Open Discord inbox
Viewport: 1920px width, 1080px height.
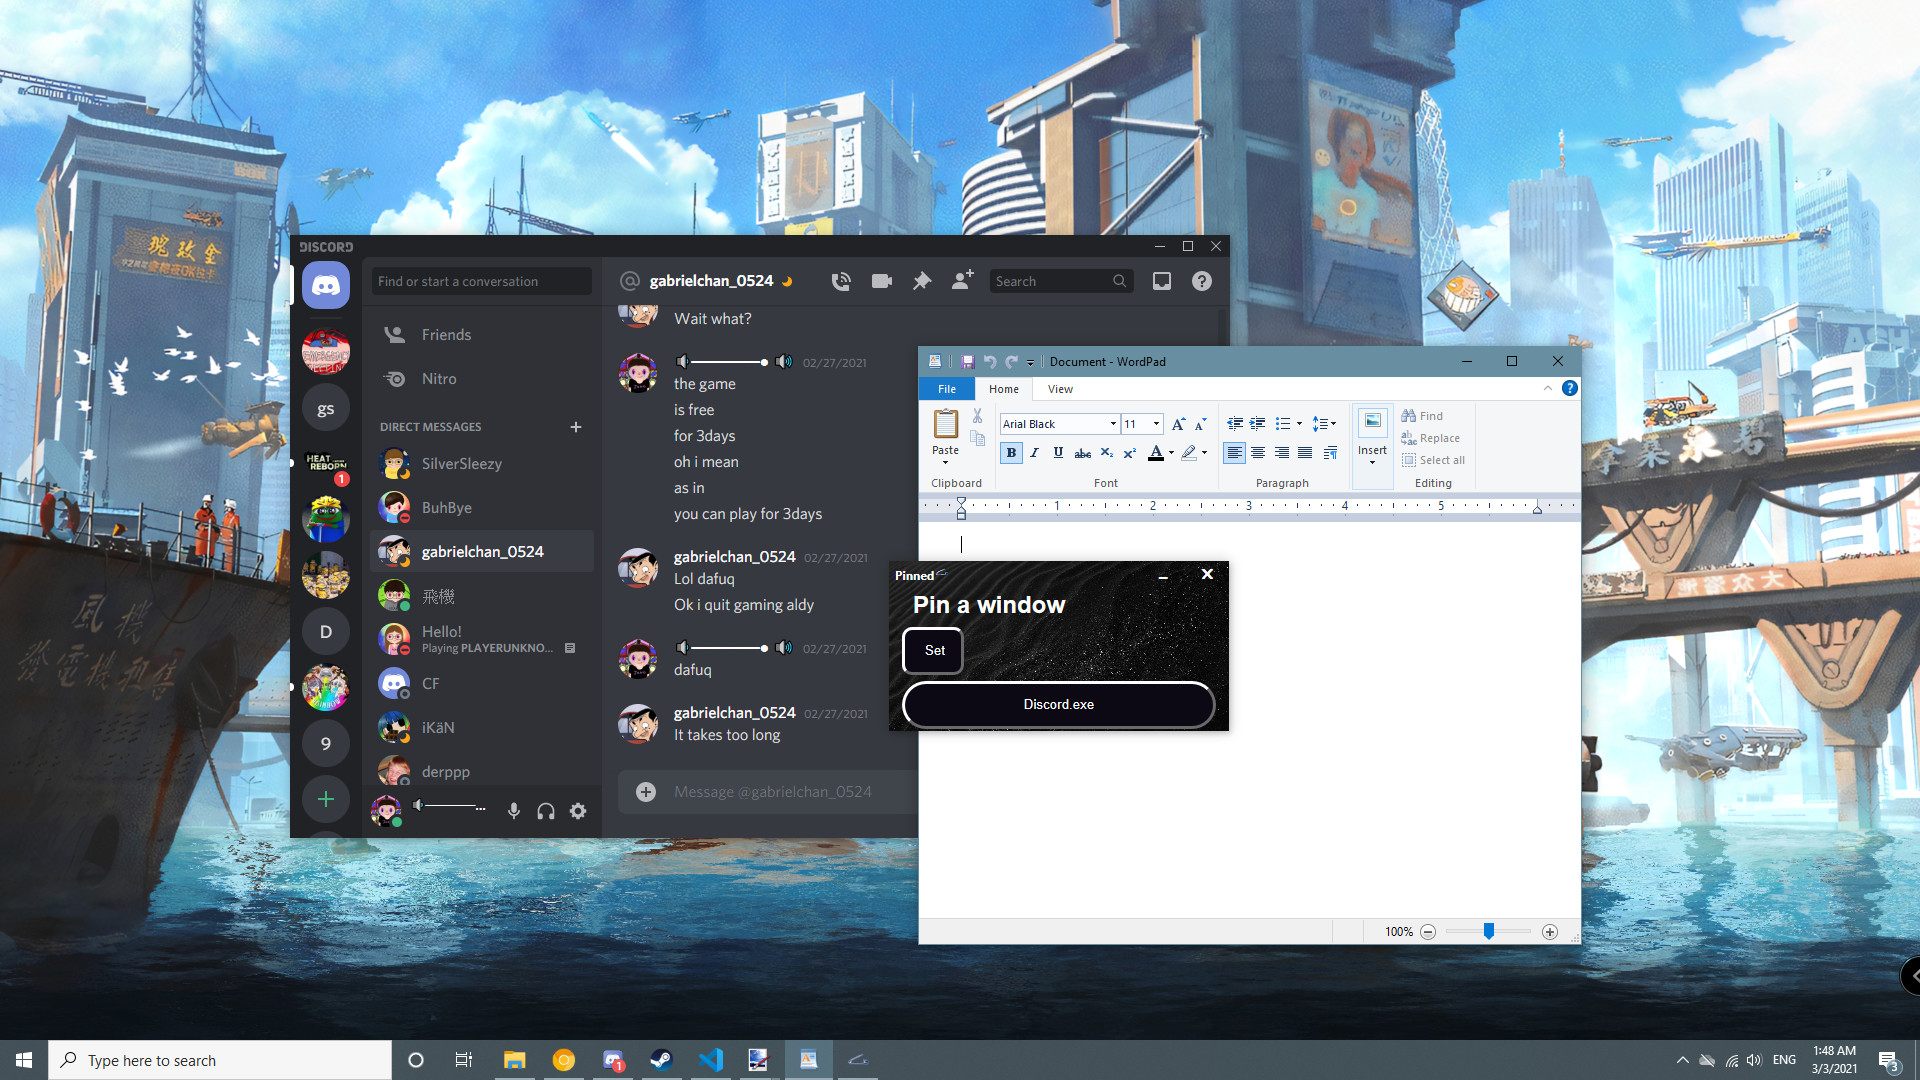point(1162,281)
